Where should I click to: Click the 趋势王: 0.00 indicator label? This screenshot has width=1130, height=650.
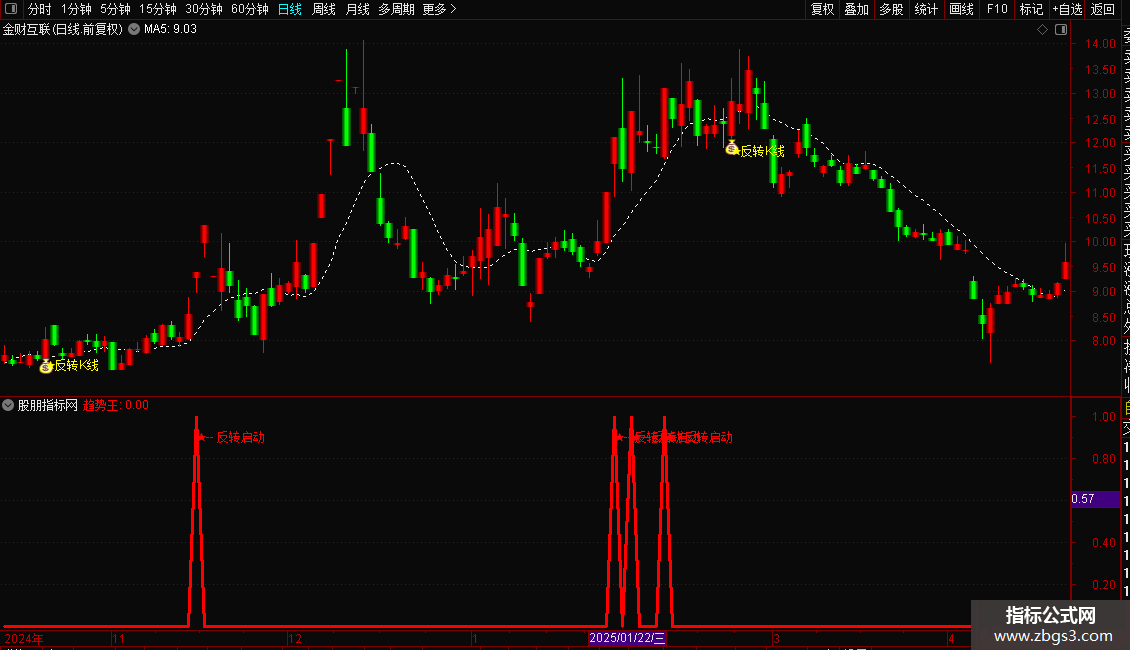coord(116,406)
